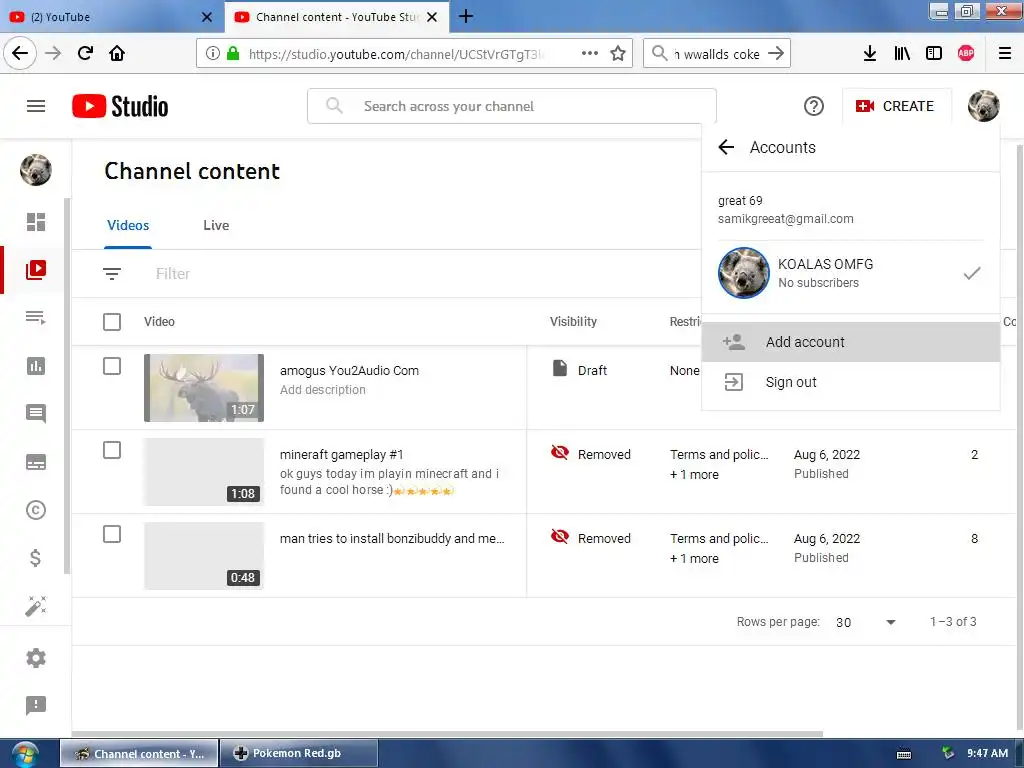
Task: Open the Subtitles sidebar icon
Action: click(36, 462)
